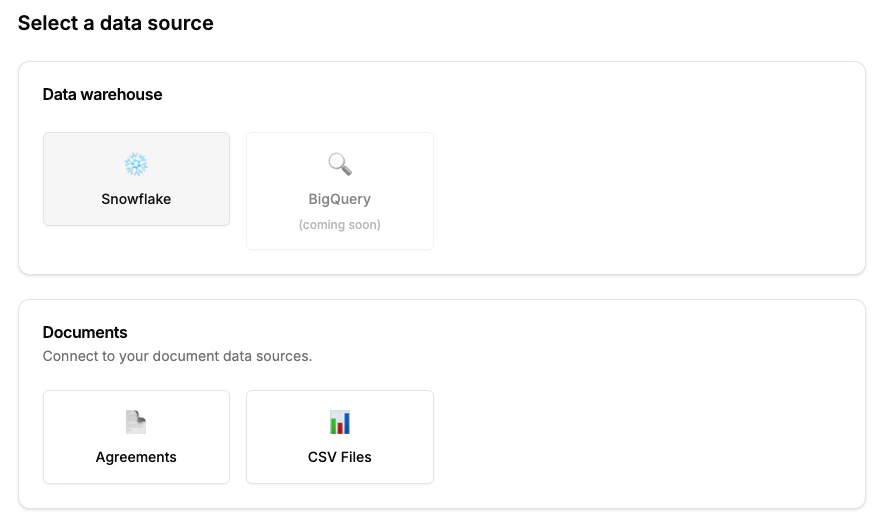The width and height of the screenshot is (890, 525).
Task: Pick the CSV Files text label
Action: coord(340,457)
